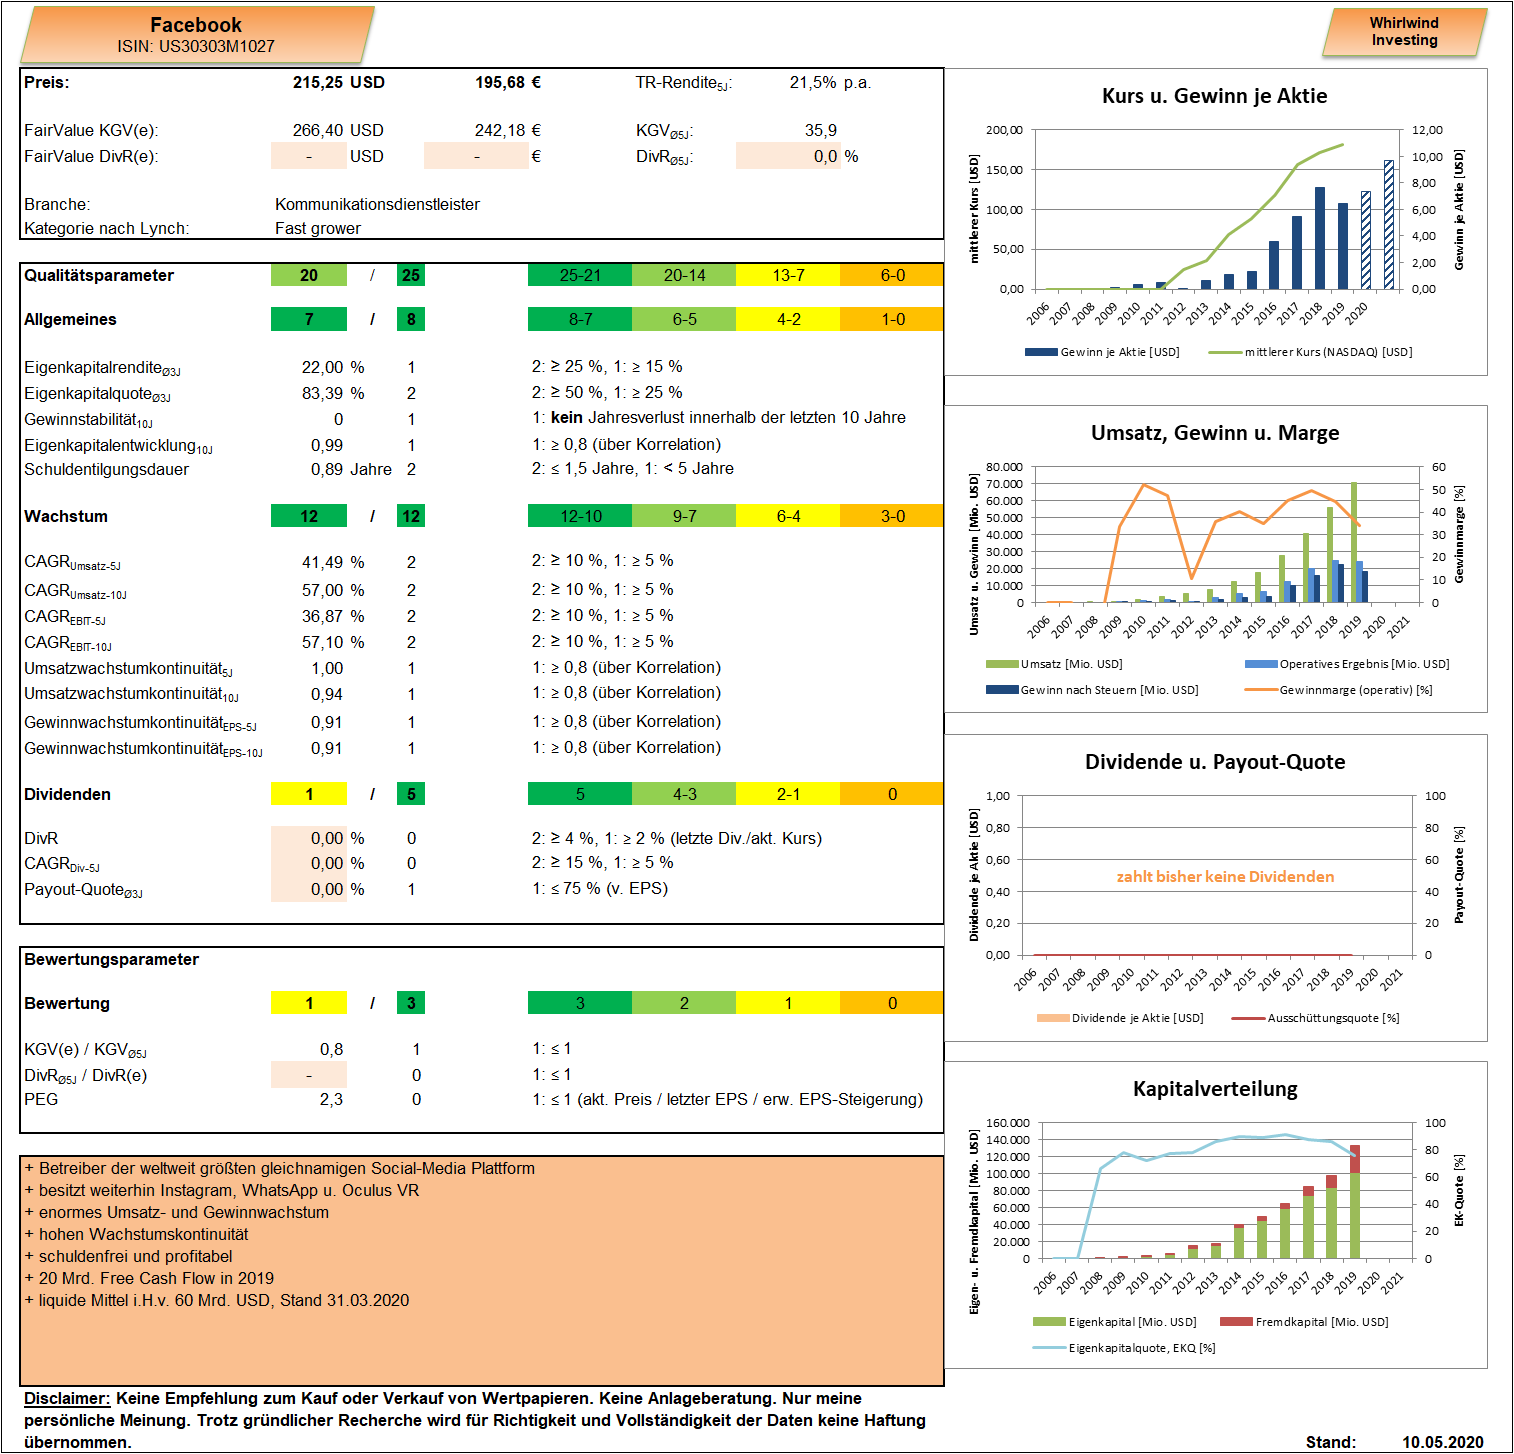
Task: Click Schuldentilgungsdauer value 0,89 Jahre
Action: [351, 470]
